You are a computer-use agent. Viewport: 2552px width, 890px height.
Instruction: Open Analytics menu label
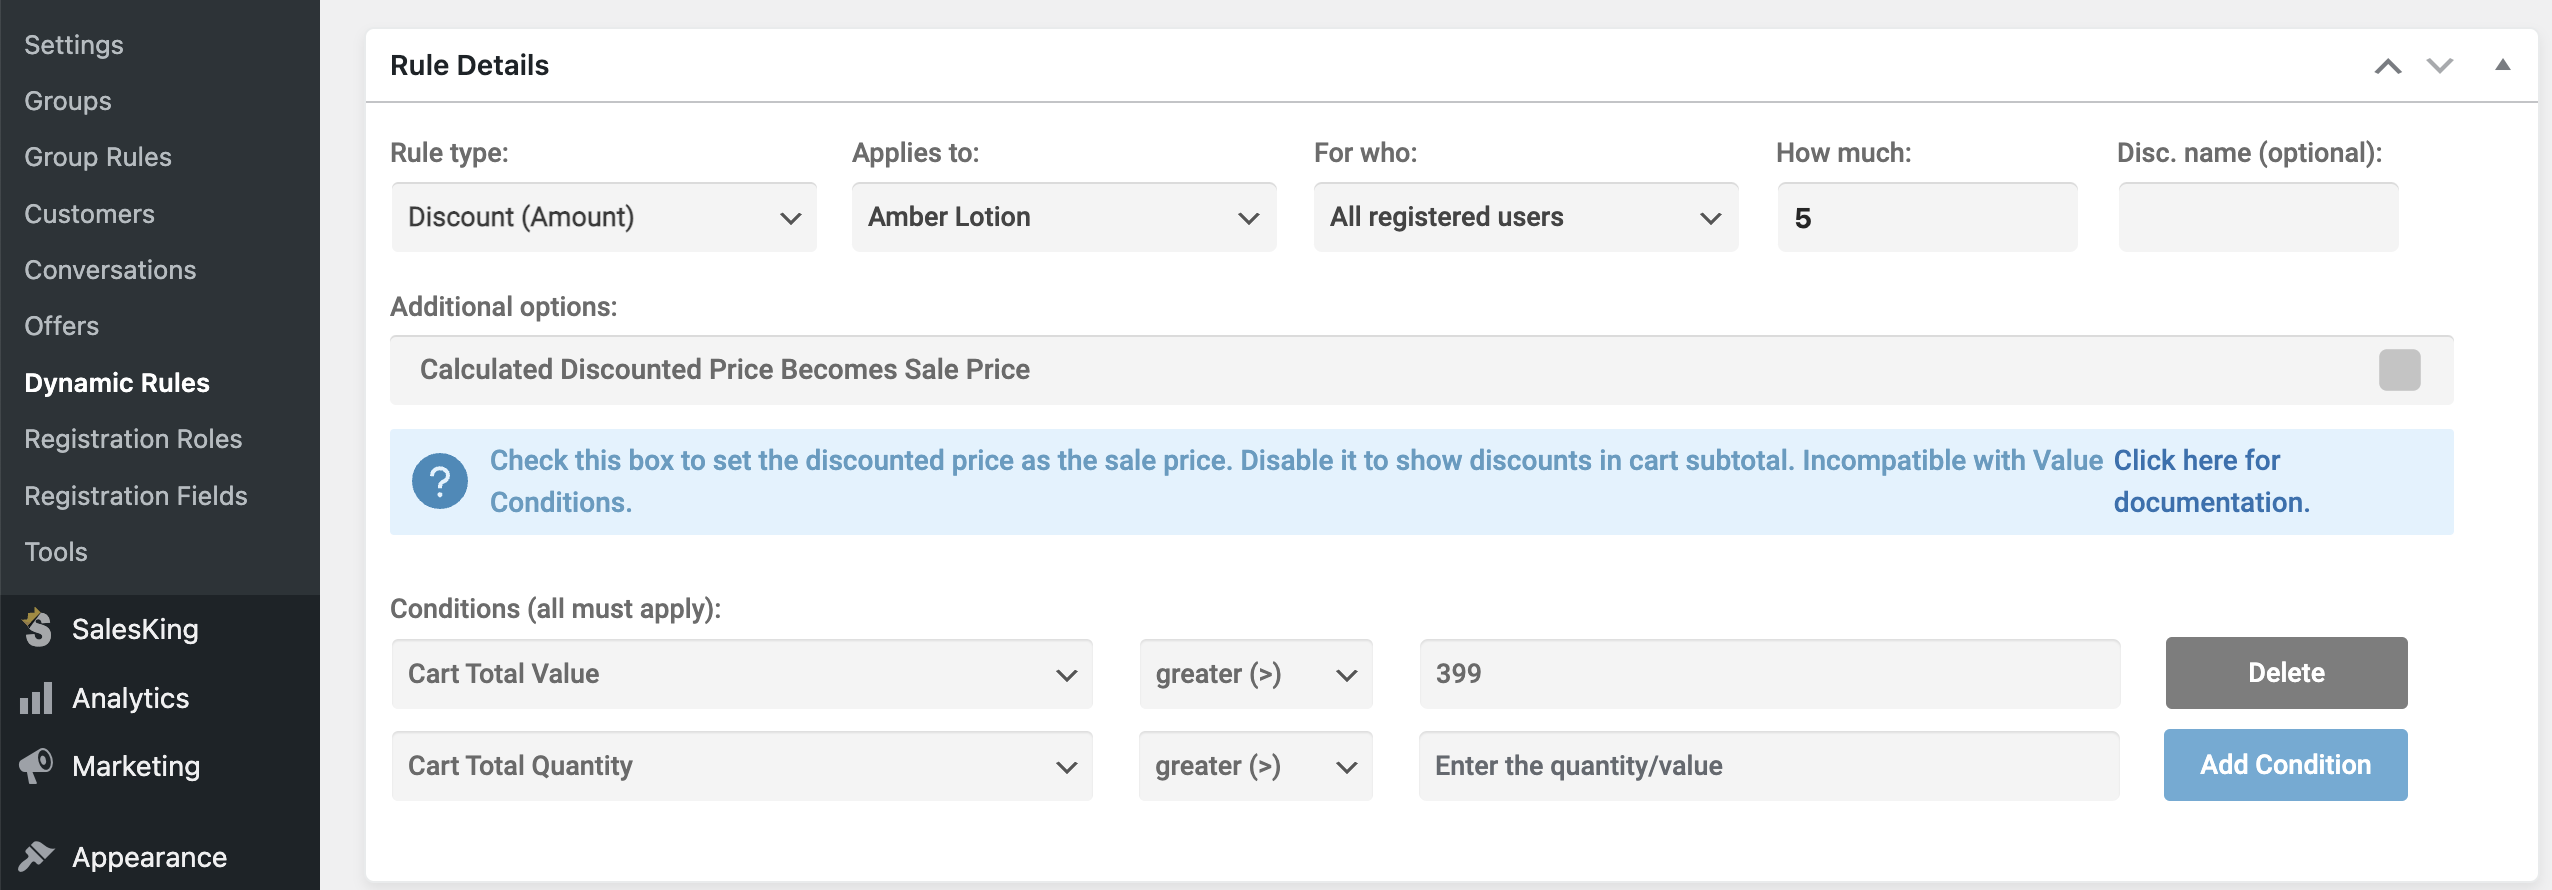point(131,698)
